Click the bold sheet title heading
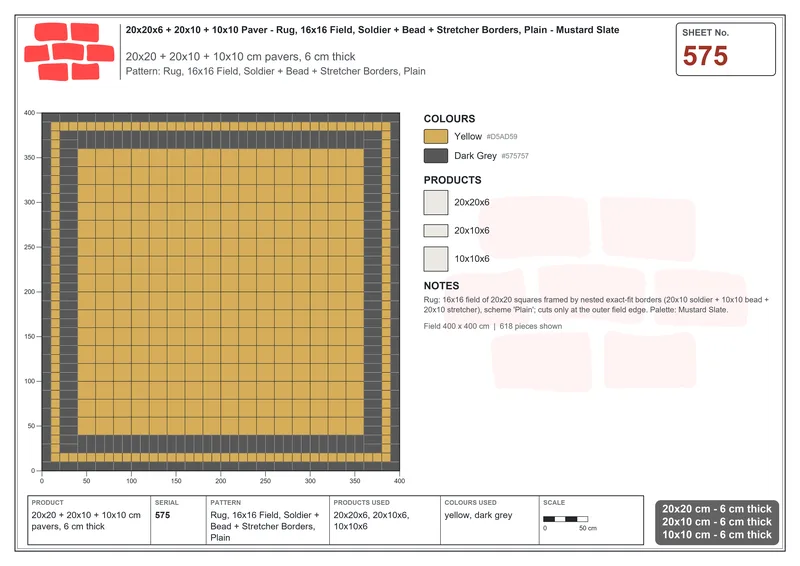Screen dimensions: 800x566 pyautogui.click(x=372, y=30)
